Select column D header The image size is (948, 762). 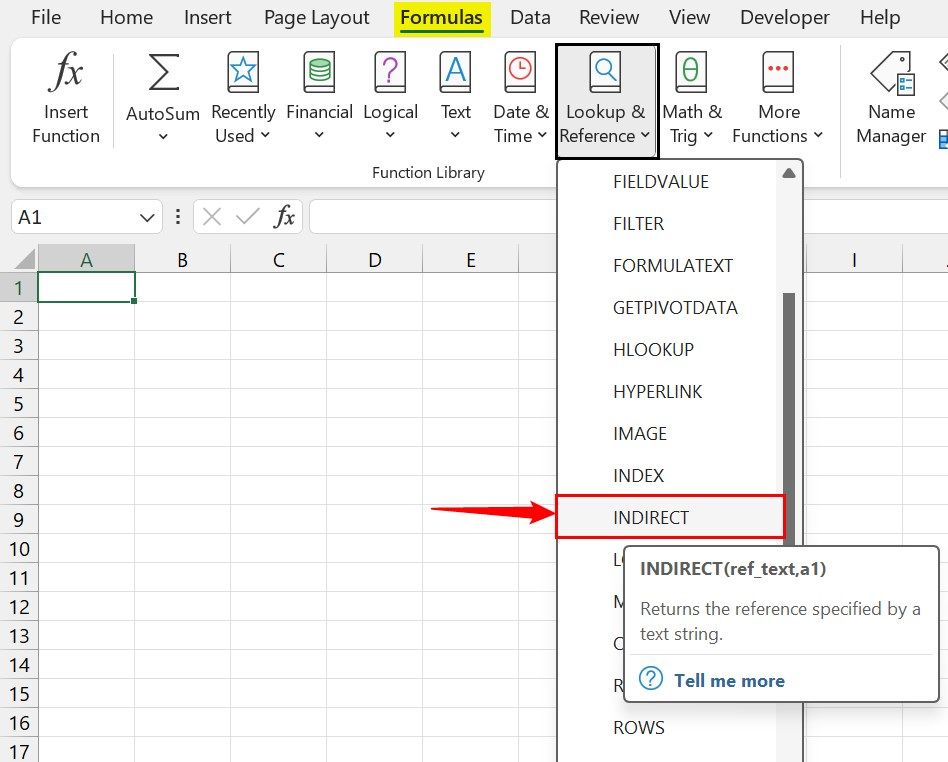click(x=375, y=259)
